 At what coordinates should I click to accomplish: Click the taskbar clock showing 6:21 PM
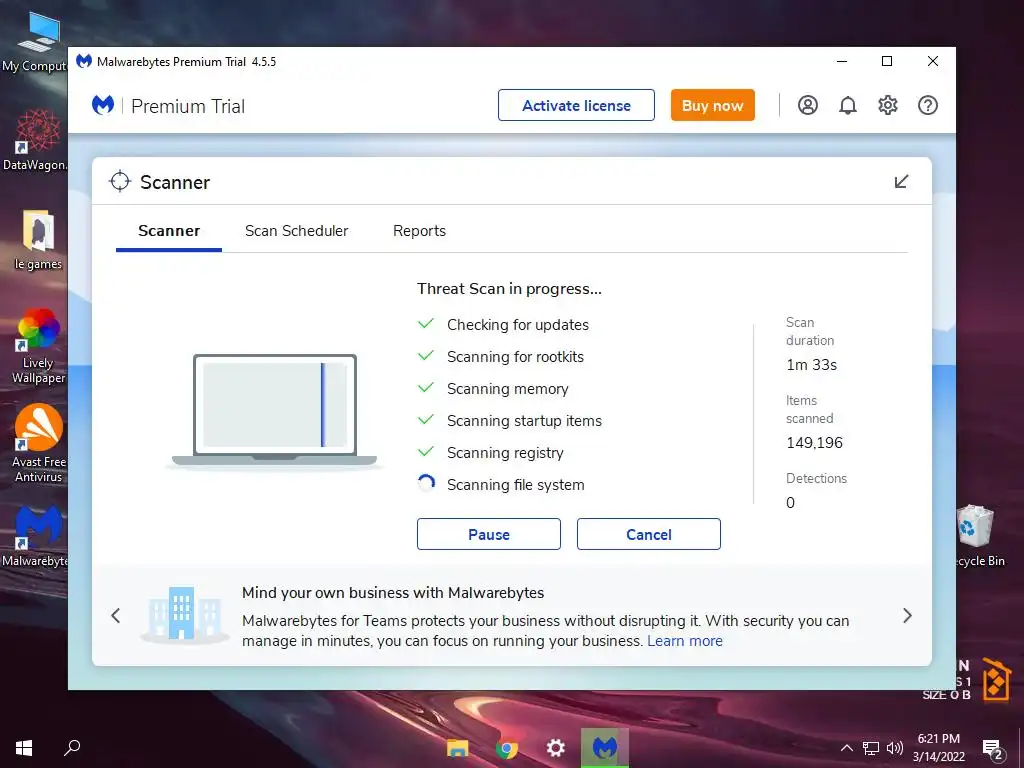tap(939, 748)
